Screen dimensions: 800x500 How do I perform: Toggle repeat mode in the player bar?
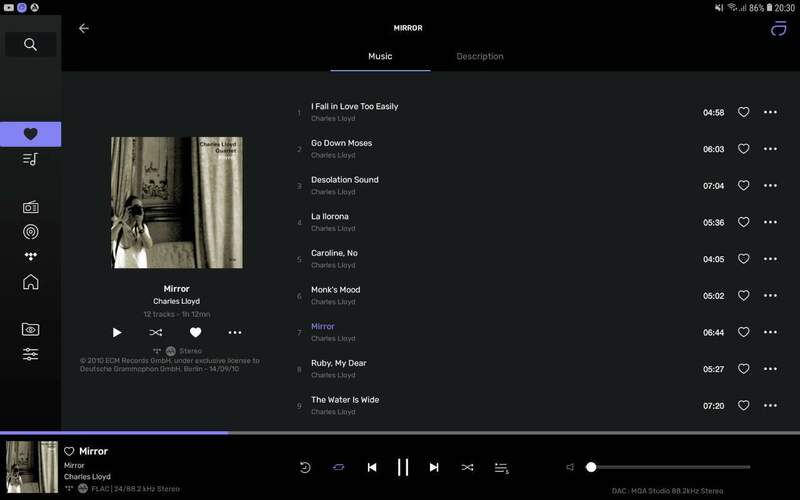338,467
